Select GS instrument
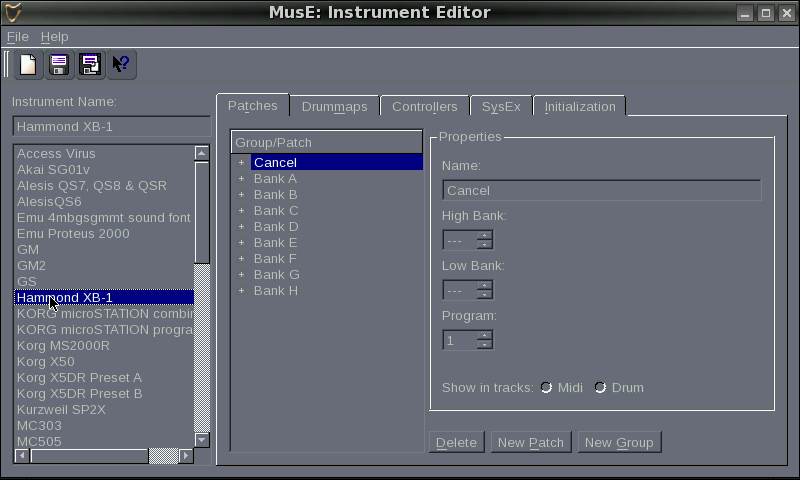This screenshot has height=480, width=800. coord(104,282)
